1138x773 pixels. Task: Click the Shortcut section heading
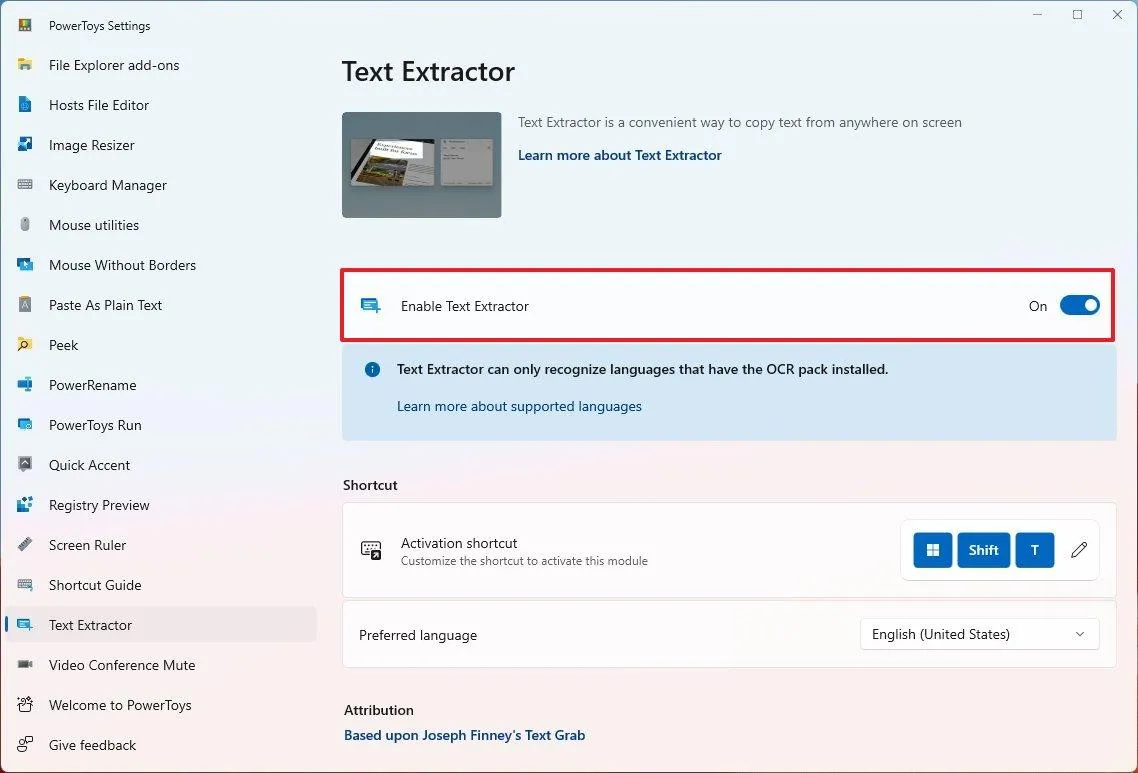(x=370, y=485)
